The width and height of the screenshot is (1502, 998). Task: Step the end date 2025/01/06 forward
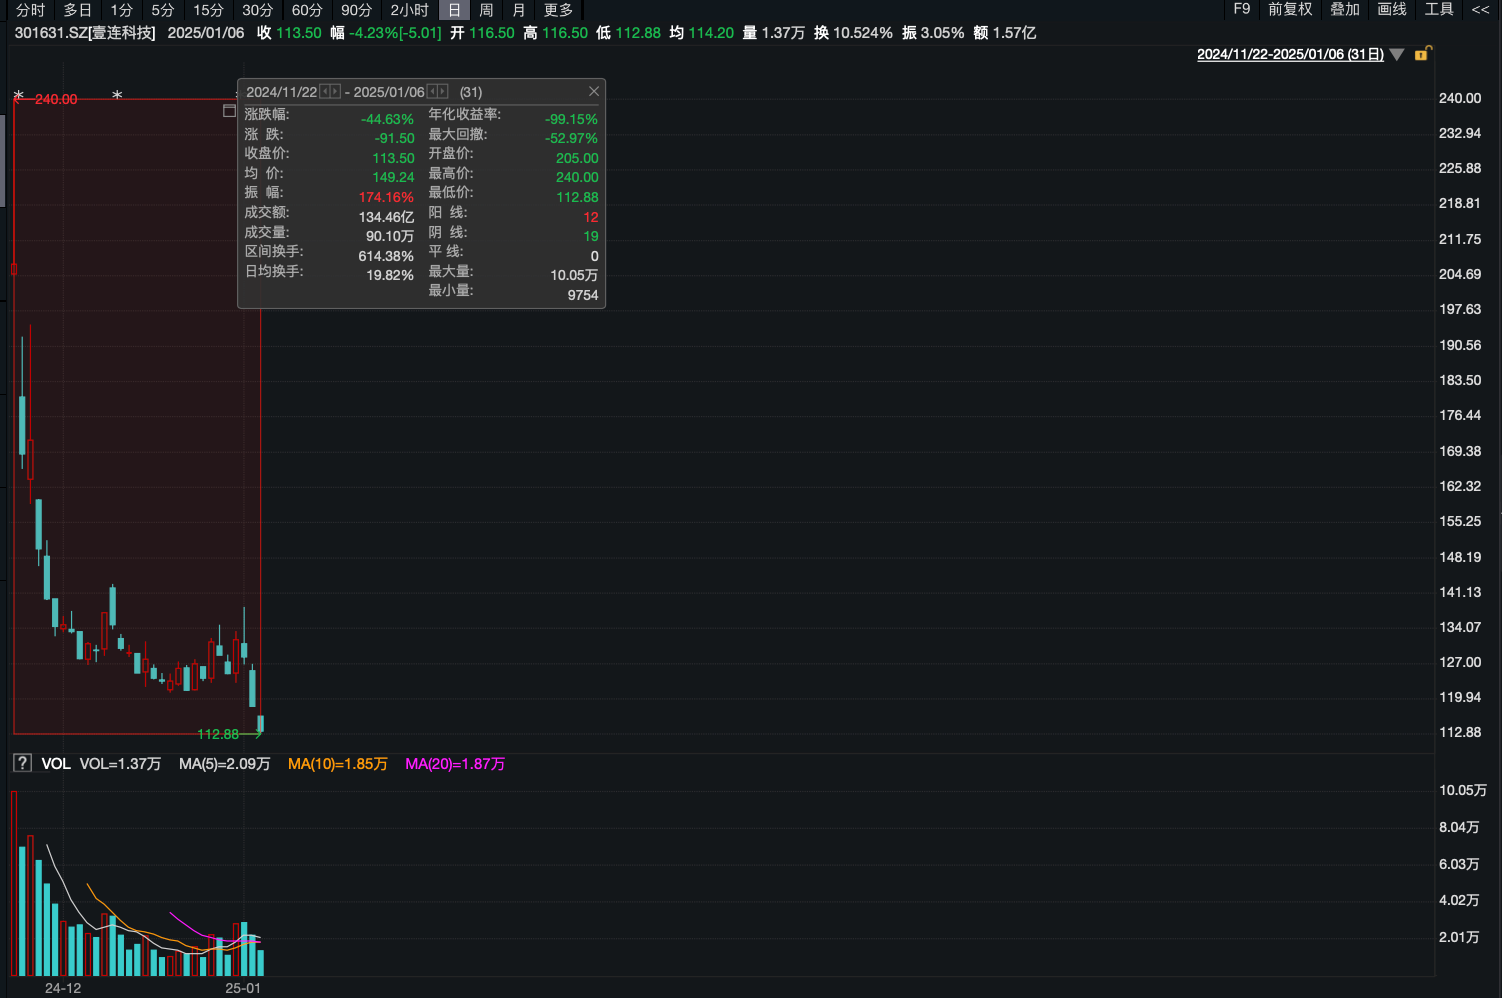point(443,91)
